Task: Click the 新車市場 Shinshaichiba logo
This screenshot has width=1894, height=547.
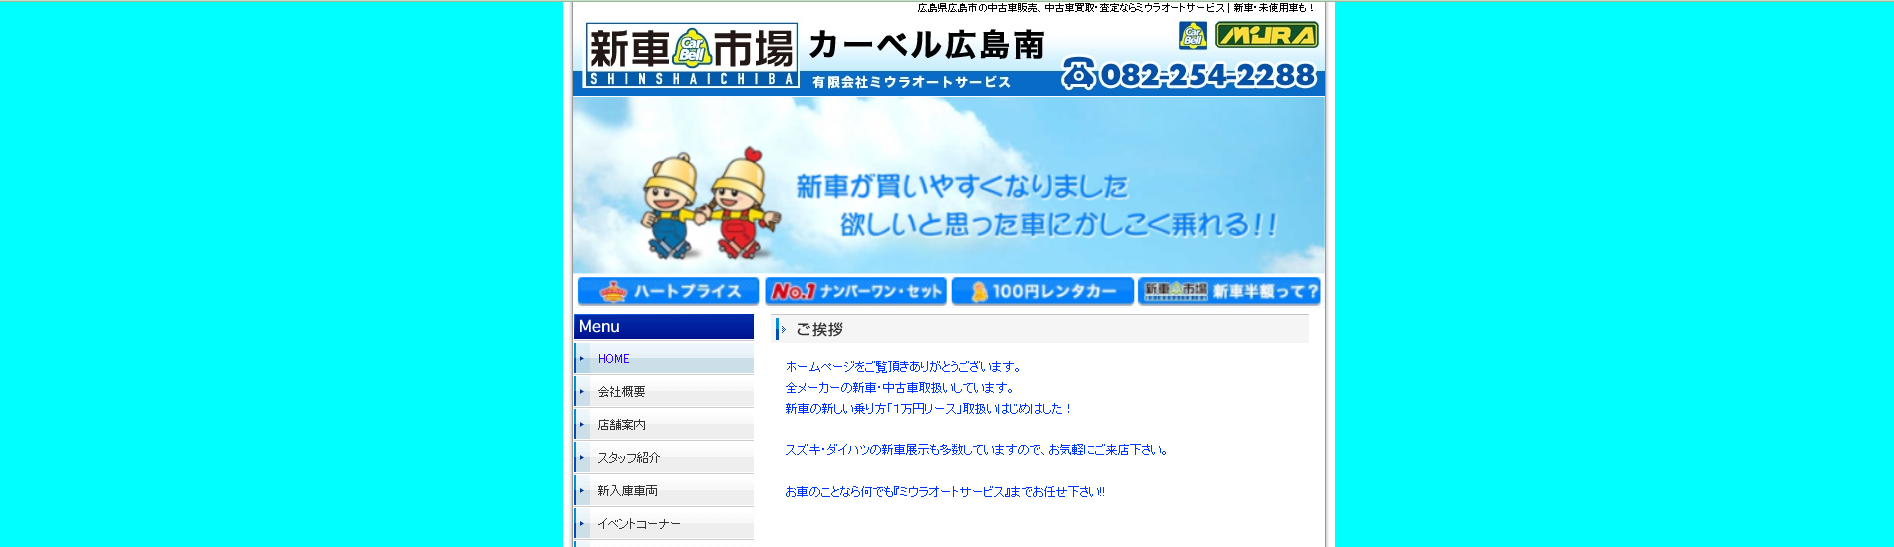Action: pos(692,55)
